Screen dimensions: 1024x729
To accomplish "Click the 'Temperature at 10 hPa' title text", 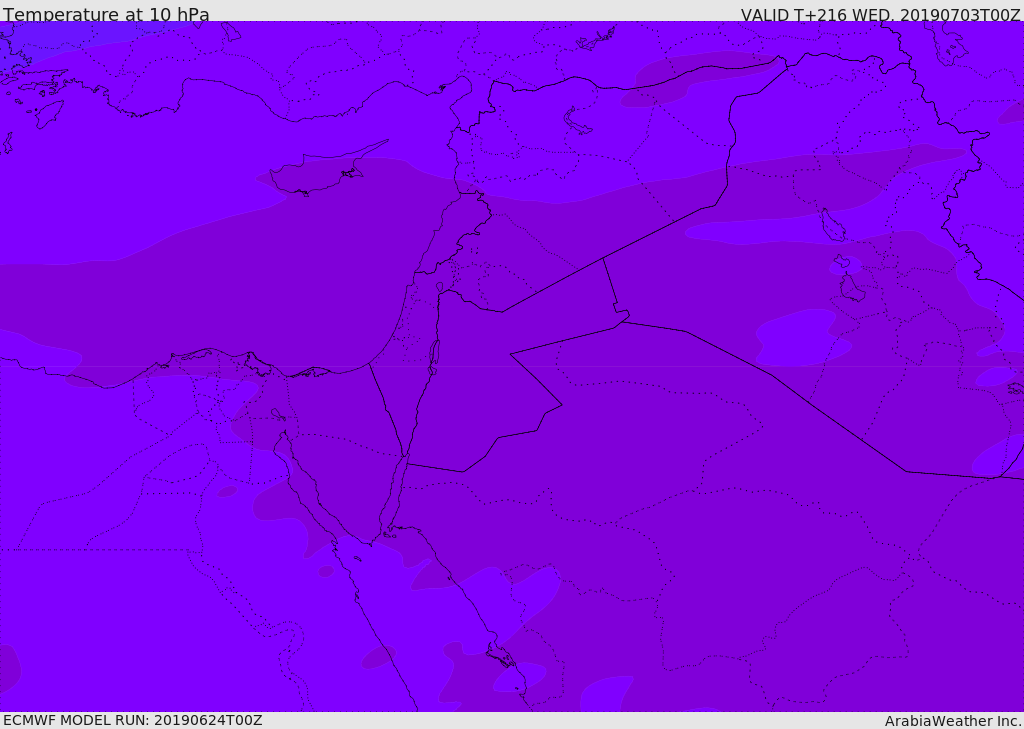I will pos(106,14).
